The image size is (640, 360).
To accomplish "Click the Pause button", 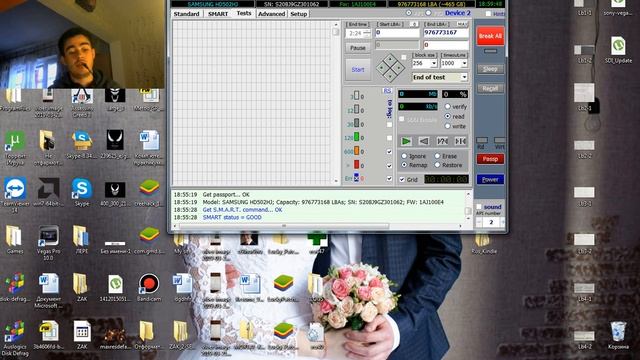I will 358,48.
